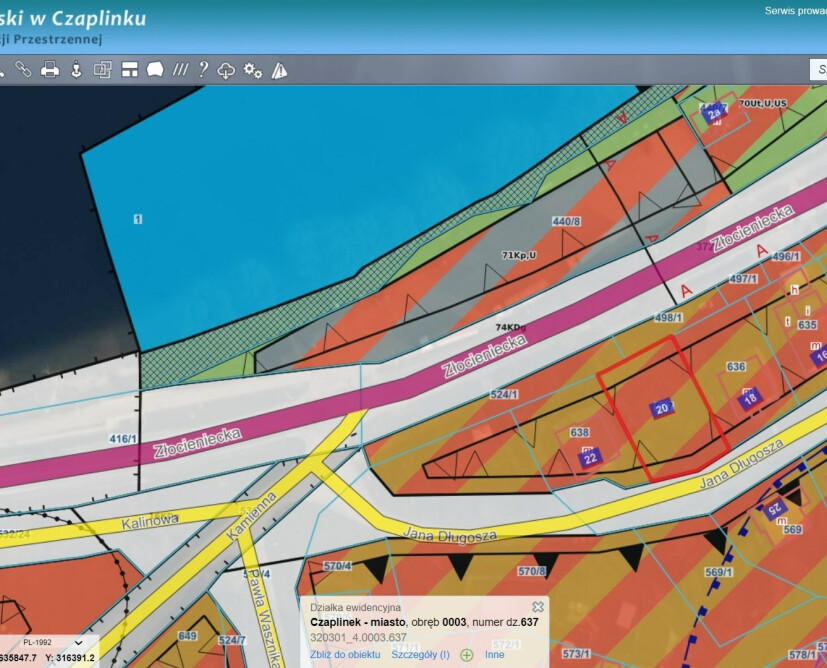Click the triple slash hatch icon
The height and width of the screenshot is (668, 827).
point(180,70)
